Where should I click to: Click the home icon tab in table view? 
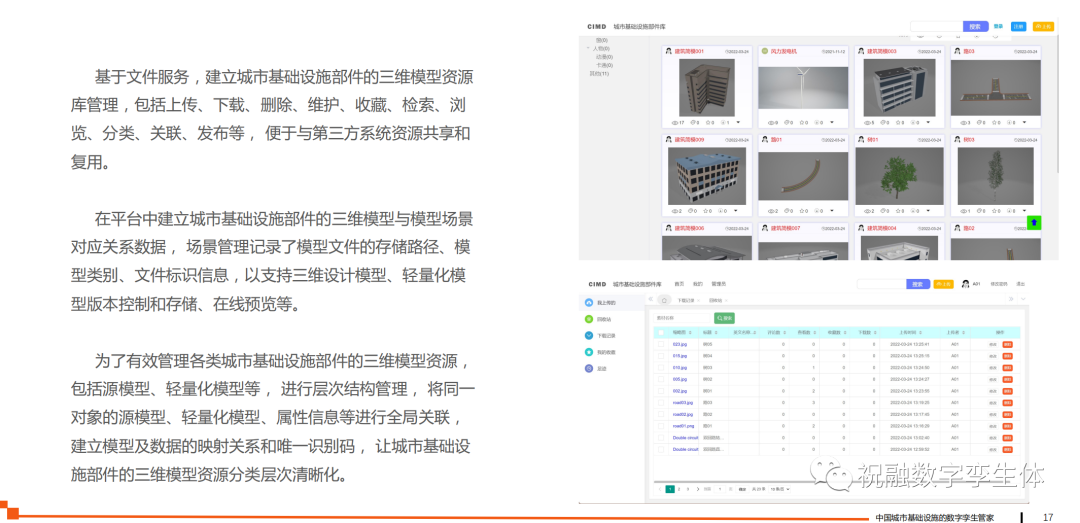664,300
